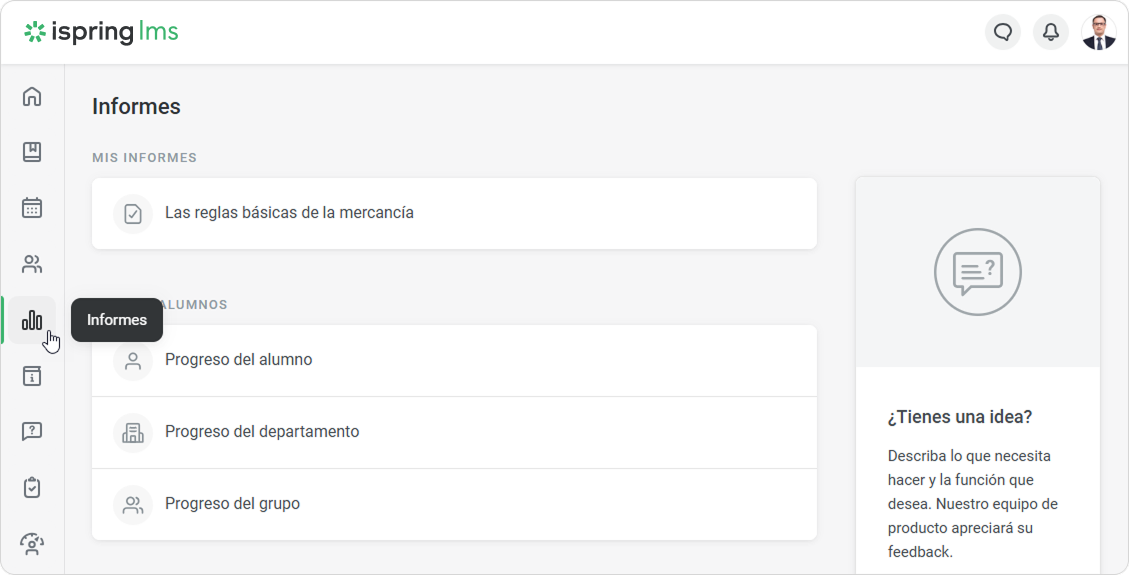
Task: Open the Home icon in sidebar
Action: coord(32,96)
